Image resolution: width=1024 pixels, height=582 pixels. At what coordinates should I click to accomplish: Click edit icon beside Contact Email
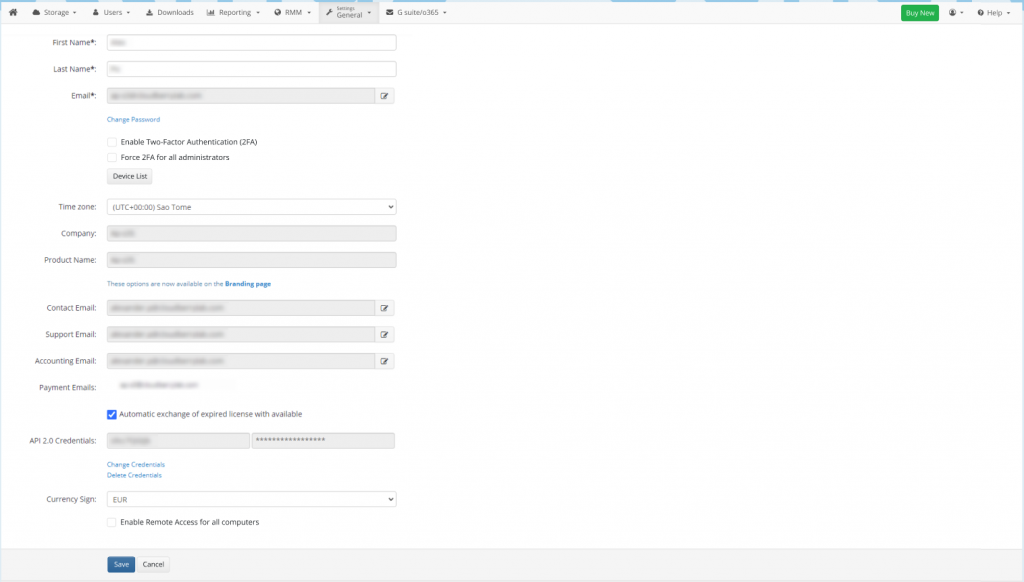tap(385, 308)
